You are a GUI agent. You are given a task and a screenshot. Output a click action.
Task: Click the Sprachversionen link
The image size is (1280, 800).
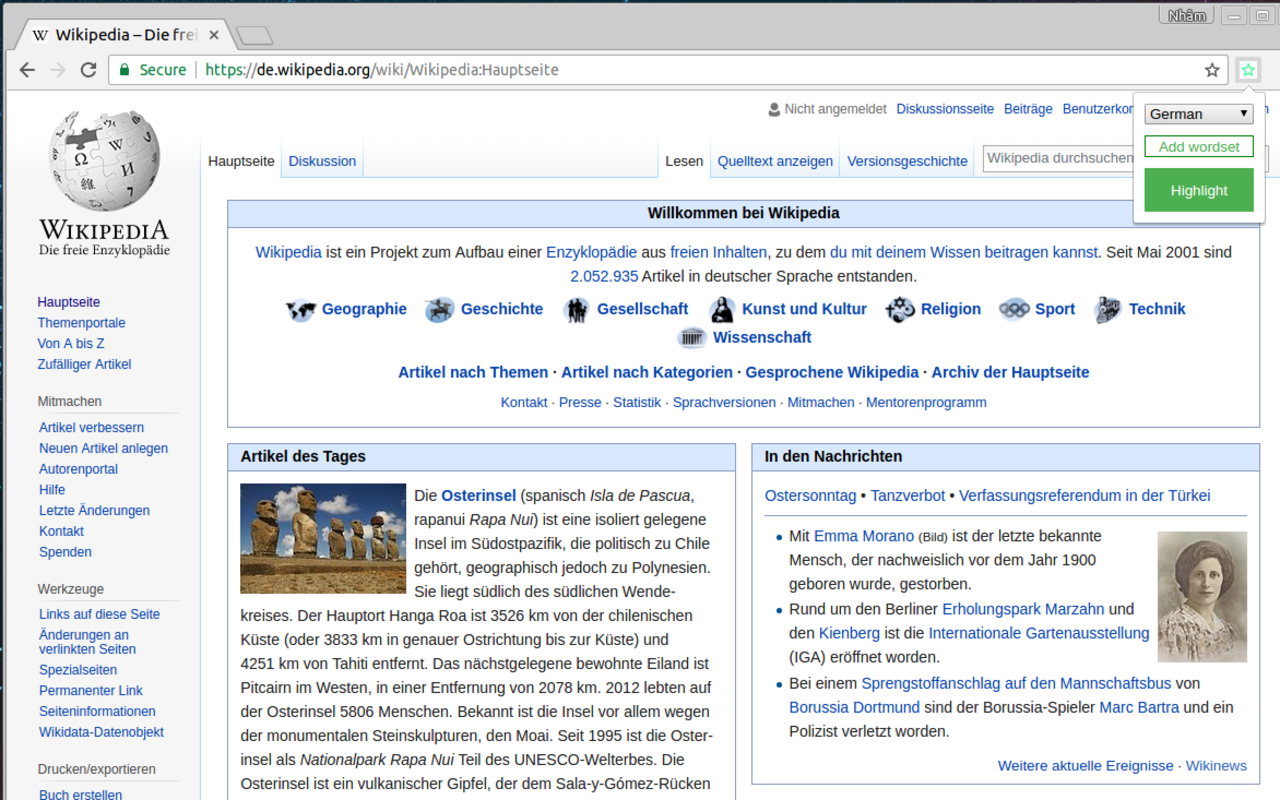coord(724,403)
